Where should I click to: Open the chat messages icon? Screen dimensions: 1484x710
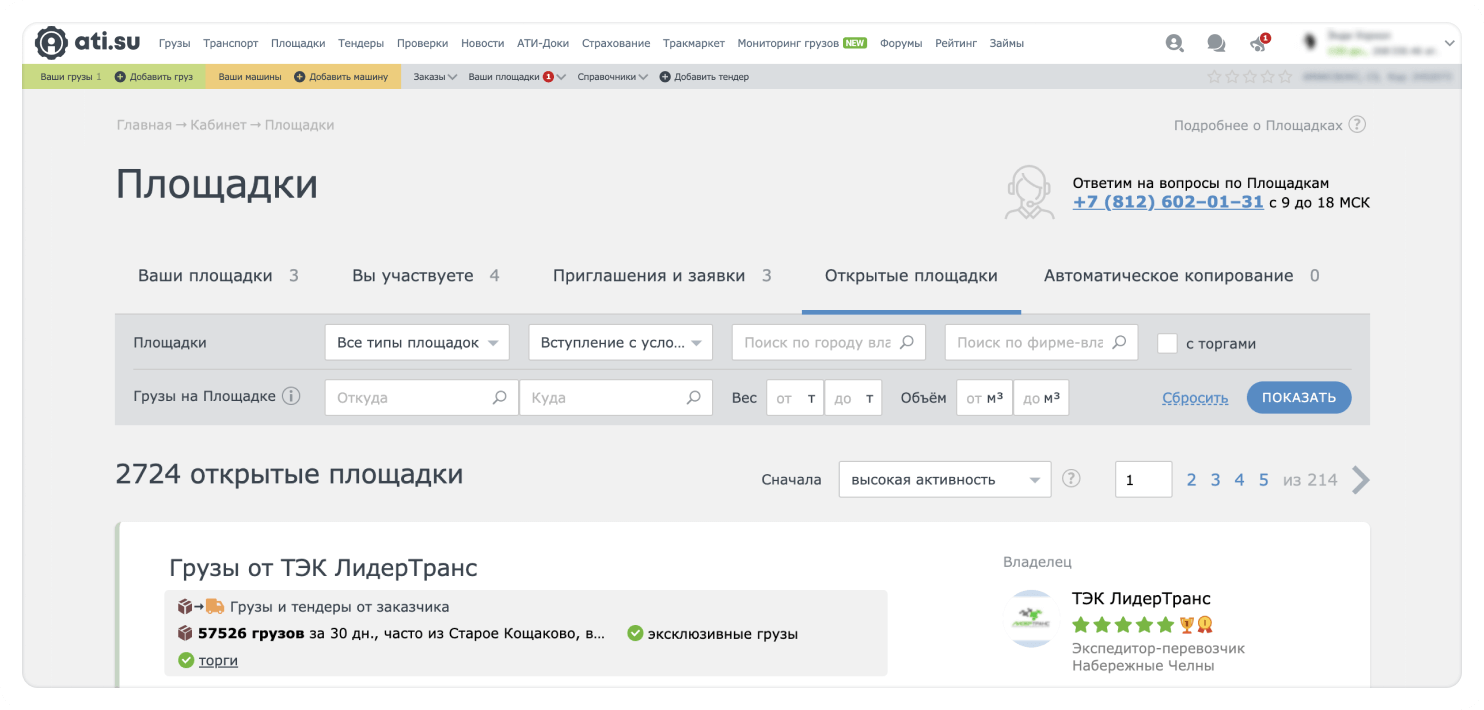[x=1216, y=43]
